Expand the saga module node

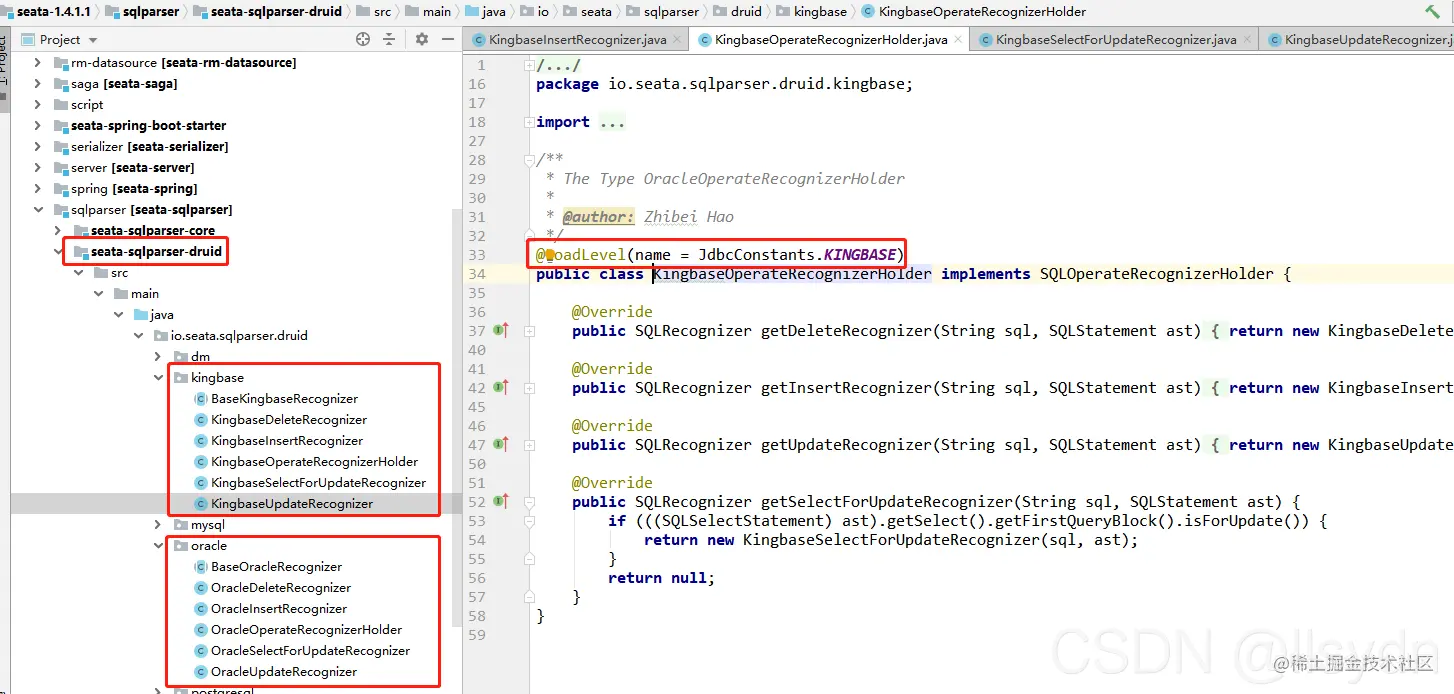click(38, 83)
